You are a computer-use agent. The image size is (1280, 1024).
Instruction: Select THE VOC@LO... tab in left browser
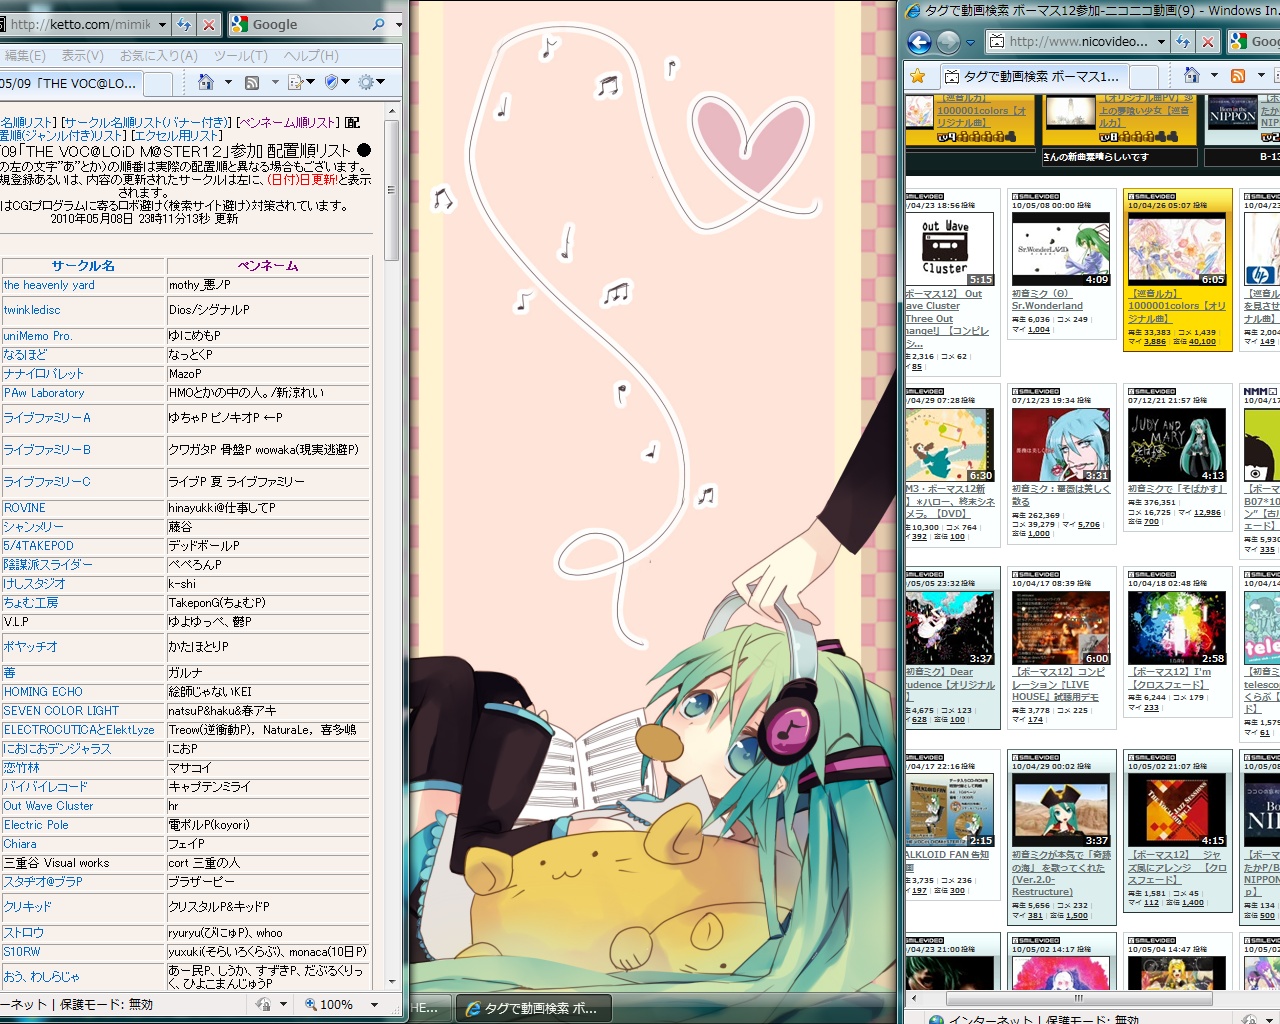click(71, 83)
